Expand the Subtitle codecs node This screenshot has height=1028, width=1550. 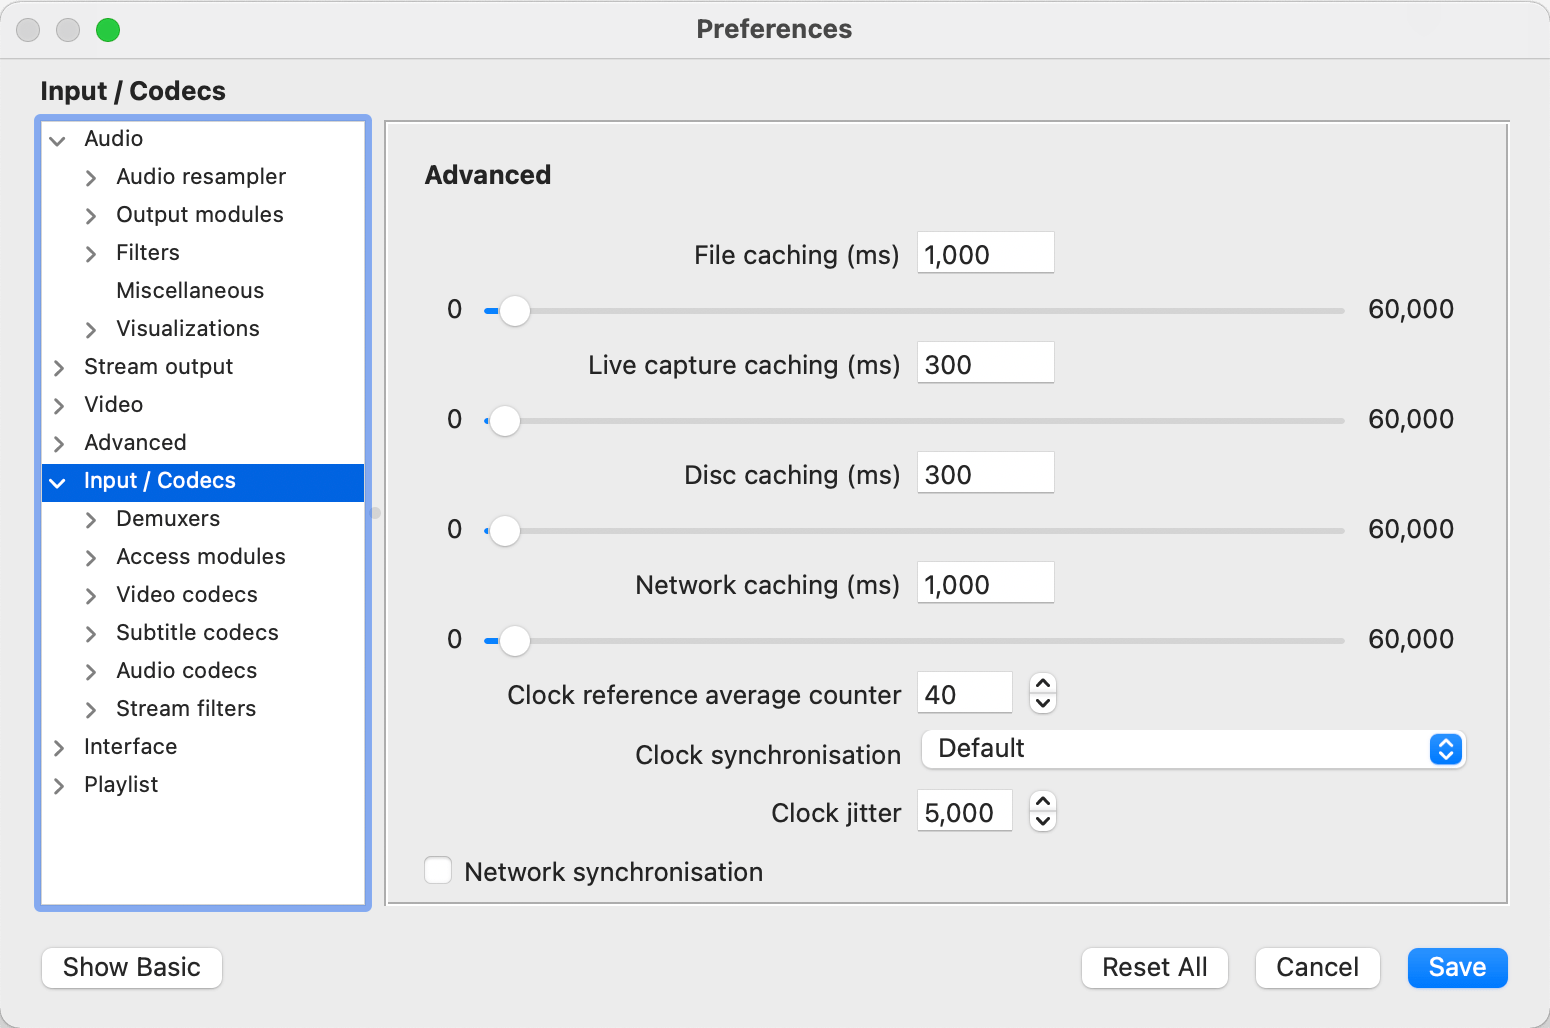[91, 634]
